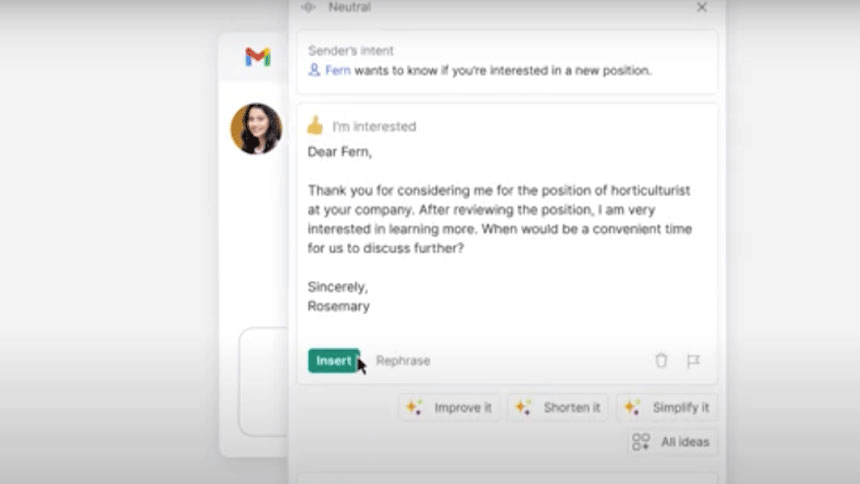Click the Gmail logo icon
Viewport: 860px width, 484px height.
257,57
